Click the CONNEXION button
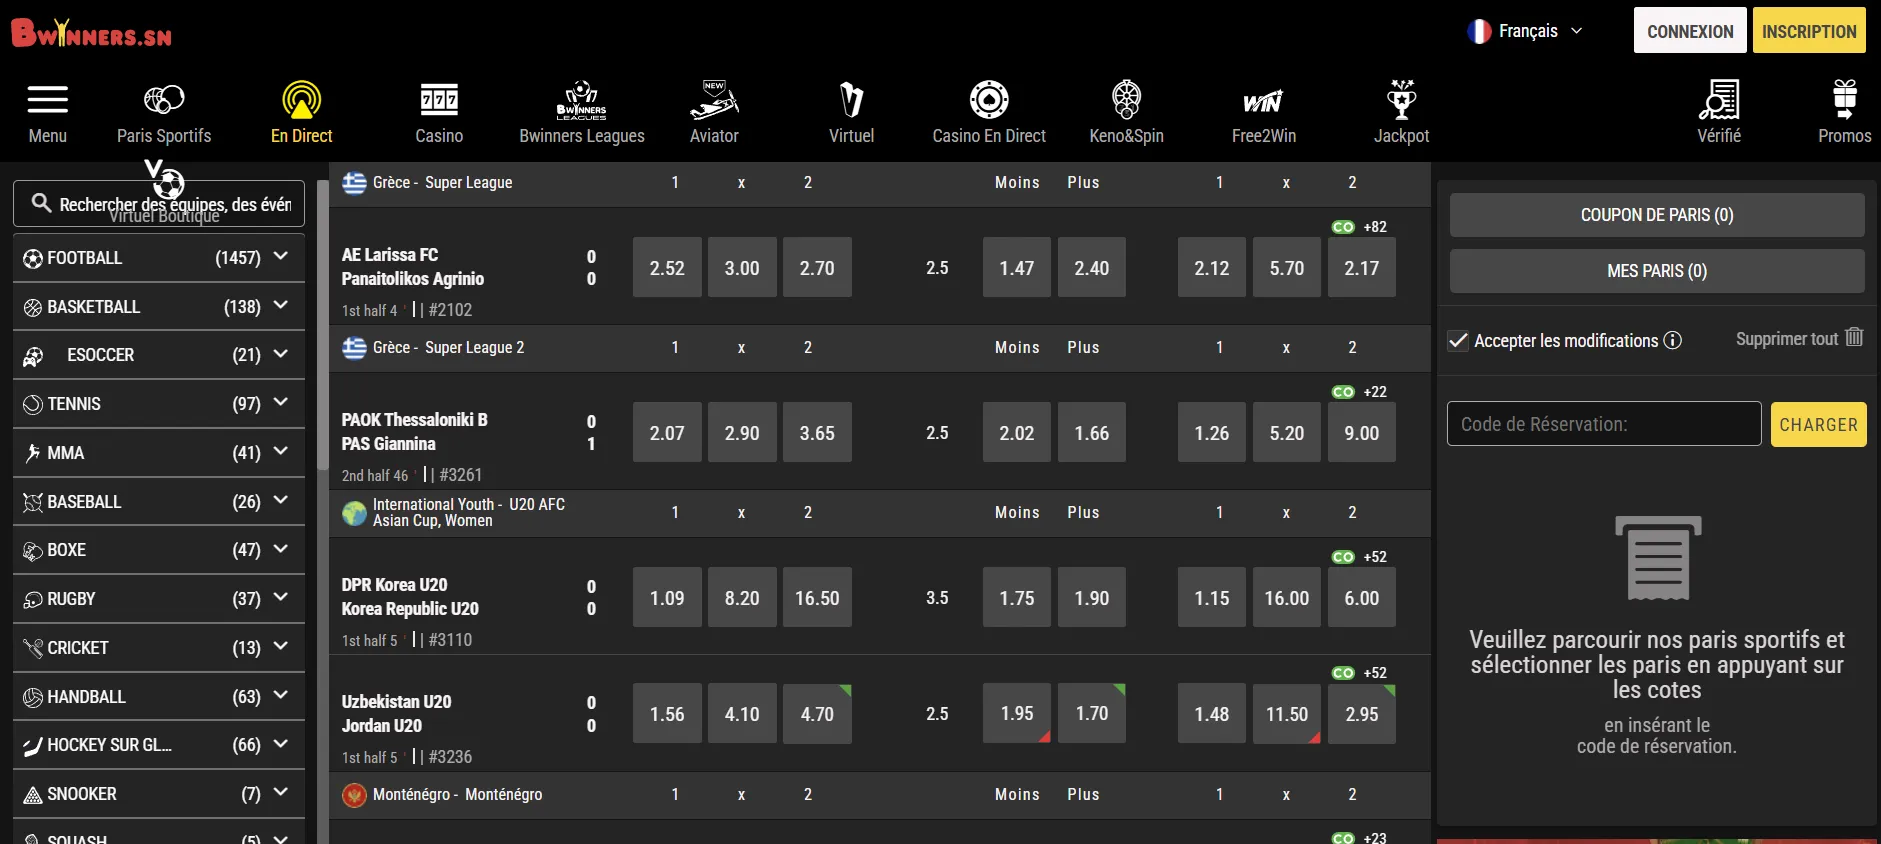The image size is (1881, 844). tap(1689, 31)
